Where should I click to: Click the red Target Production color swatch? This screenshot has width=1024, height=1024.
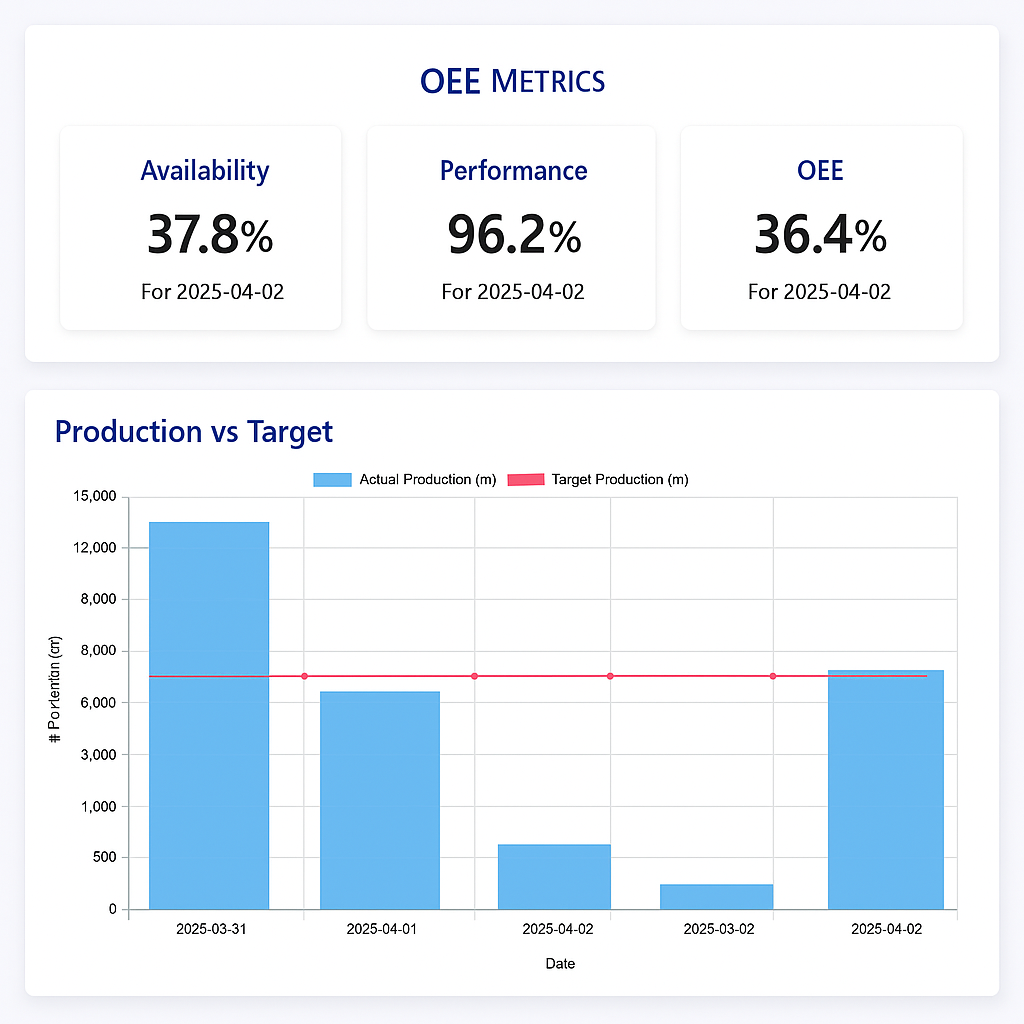527,479
